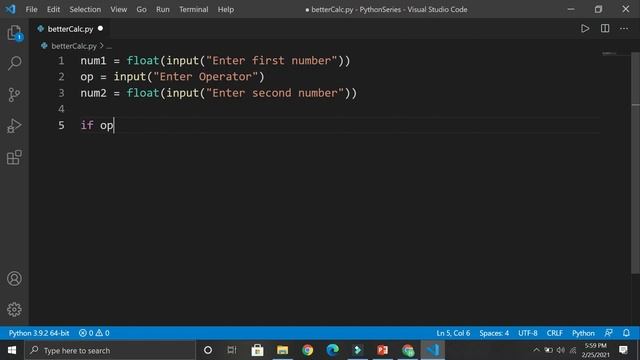Change indentation via Spaces: 4
640x360 pixels.
(x=494, y=333)
